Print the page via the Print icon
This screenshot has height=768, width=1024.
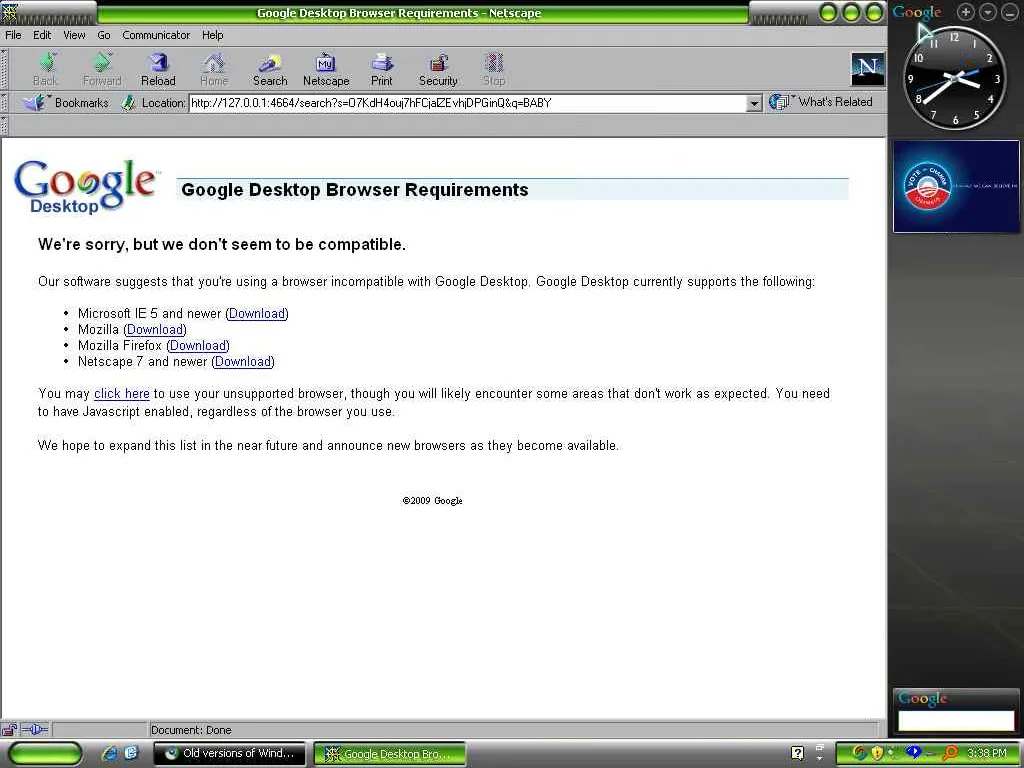[x=381, y=70]
